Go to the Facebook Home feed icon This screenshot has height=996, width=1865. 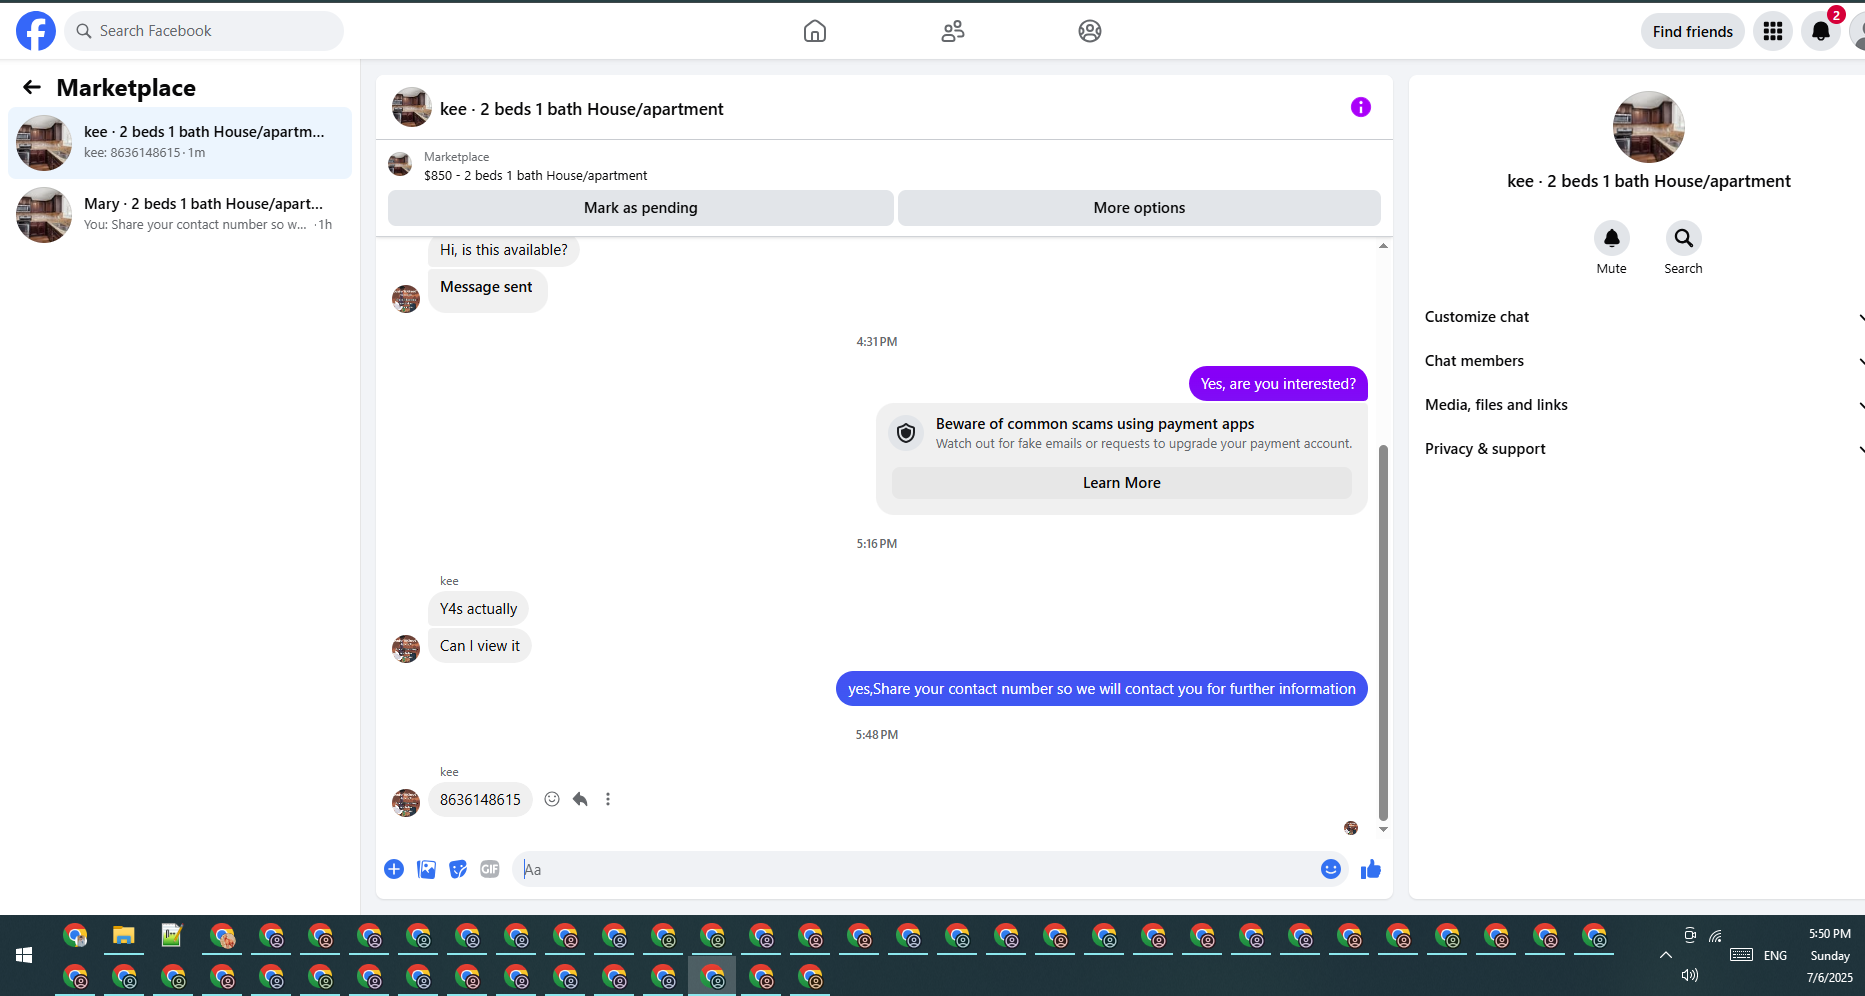click(815, 31)
